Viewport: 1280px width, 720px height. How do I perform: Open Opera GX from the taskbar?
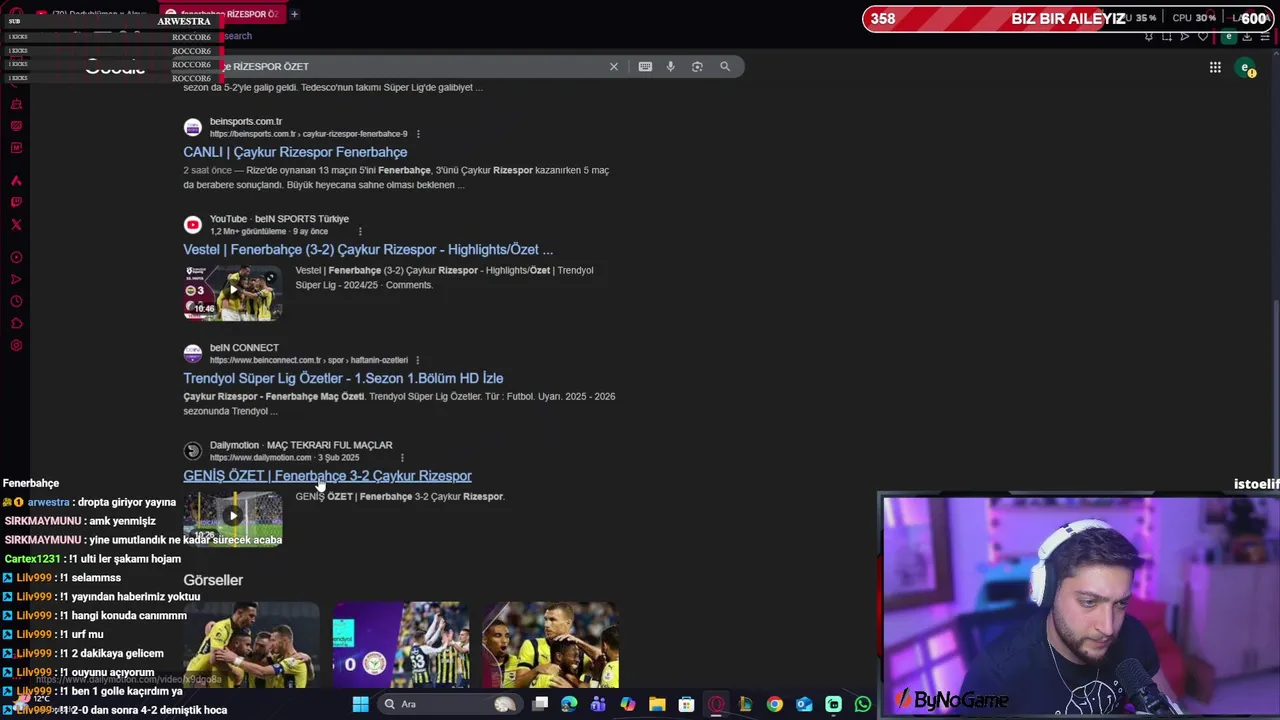tap(716, 704)
